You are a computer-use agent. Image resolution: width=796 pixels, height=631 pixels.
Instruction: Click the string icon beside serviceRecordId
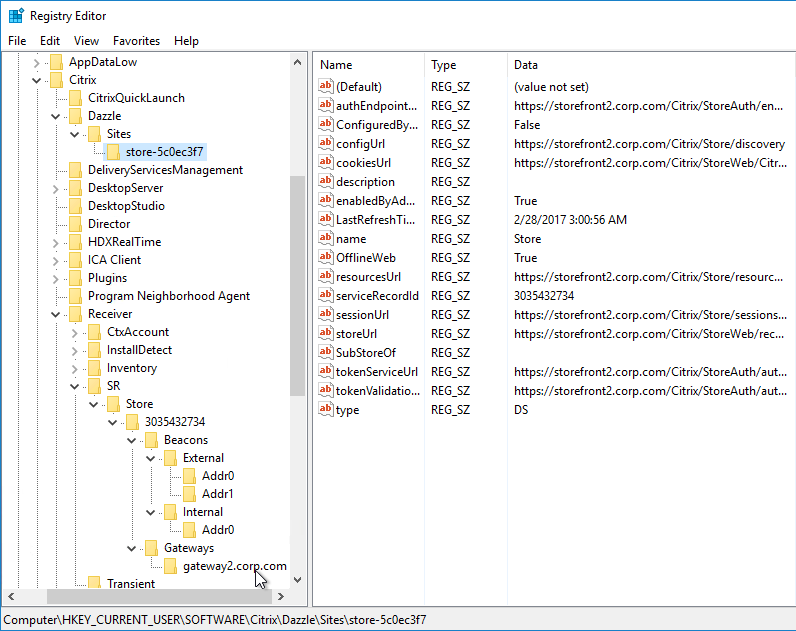point(325,295)
